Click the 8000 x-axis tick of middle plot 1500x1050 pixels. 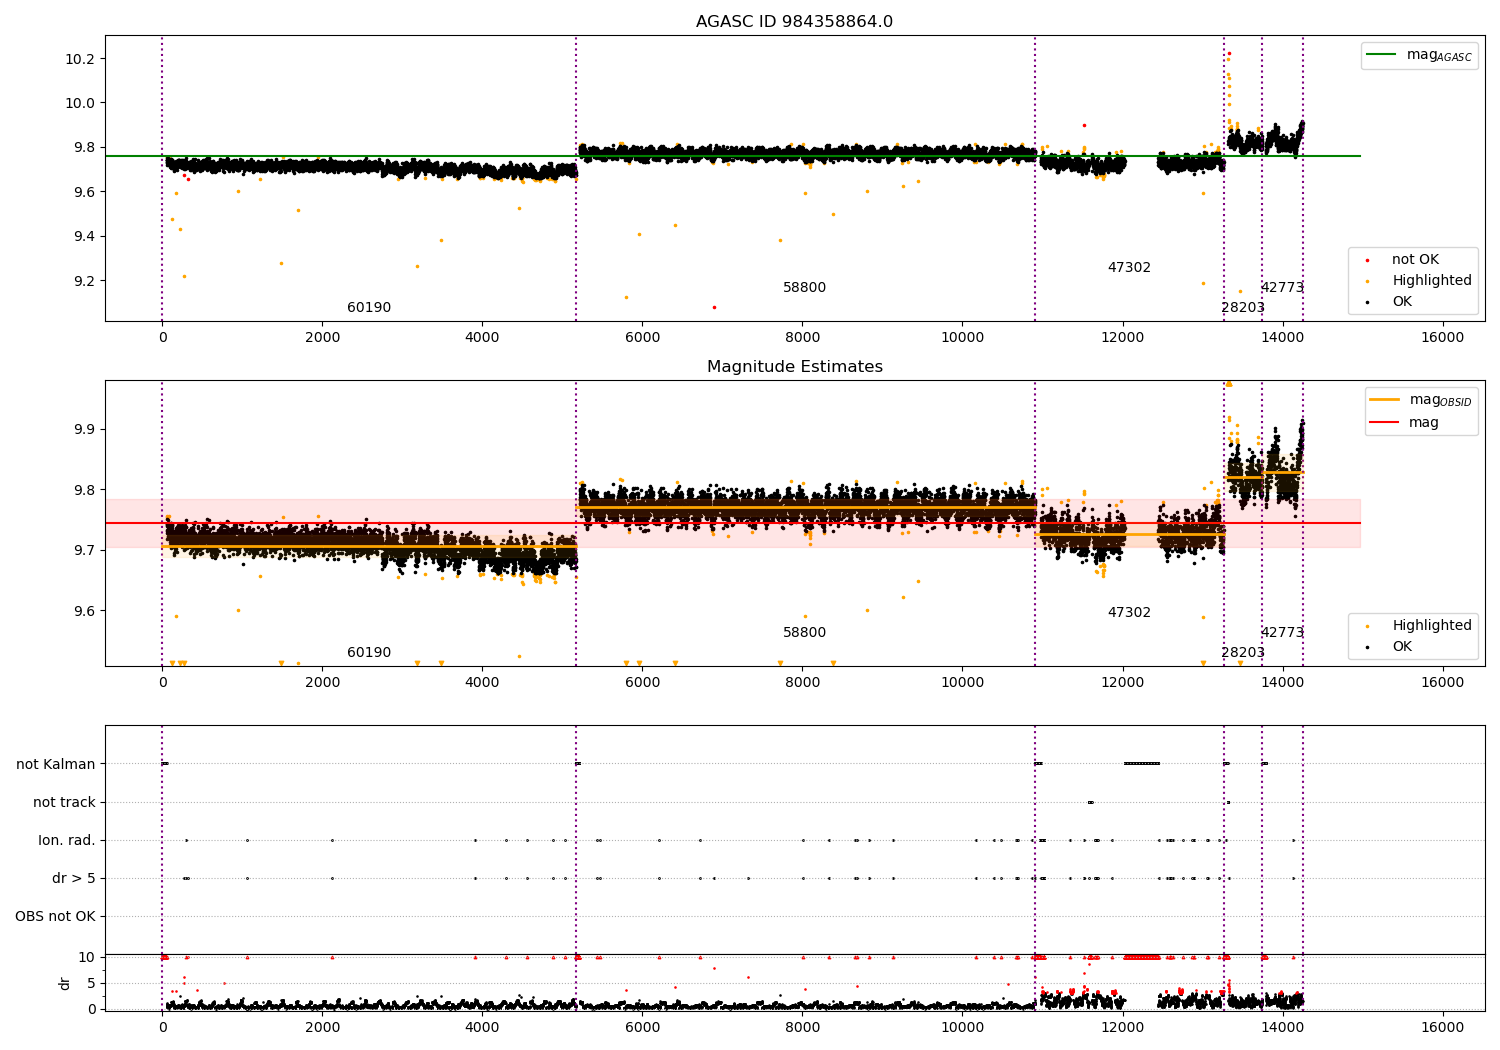(x=802, y=683)
